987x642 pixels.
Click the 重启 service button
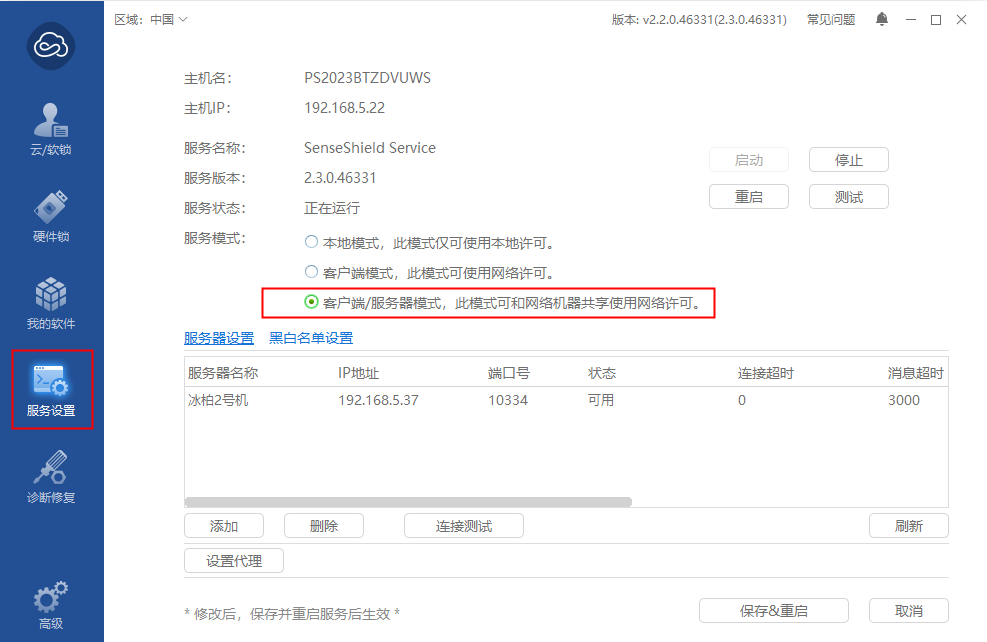(x=748, y=197)
